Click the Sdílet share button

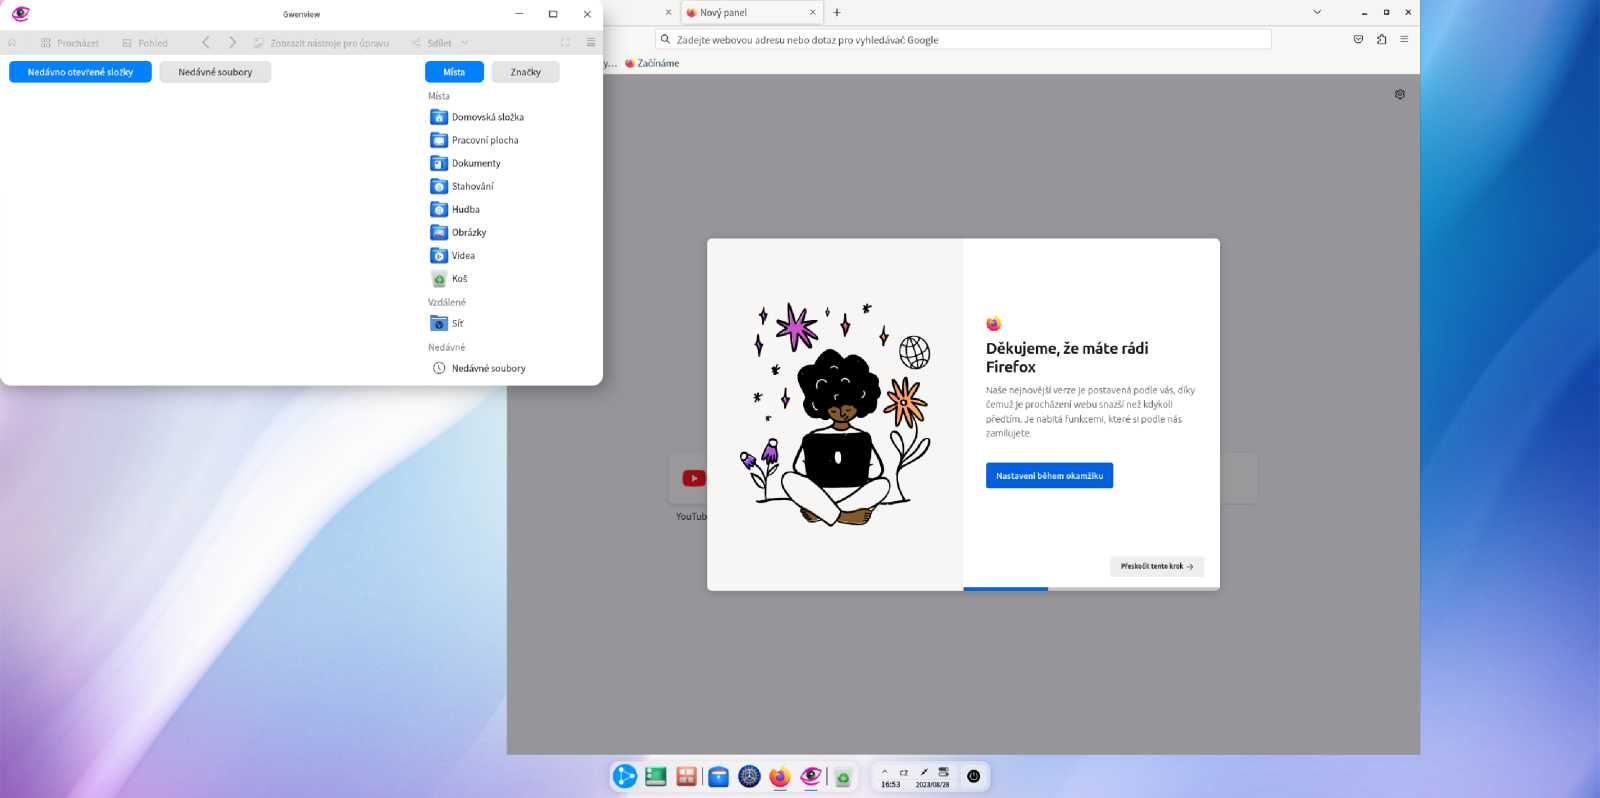click(x=431, y=43)
